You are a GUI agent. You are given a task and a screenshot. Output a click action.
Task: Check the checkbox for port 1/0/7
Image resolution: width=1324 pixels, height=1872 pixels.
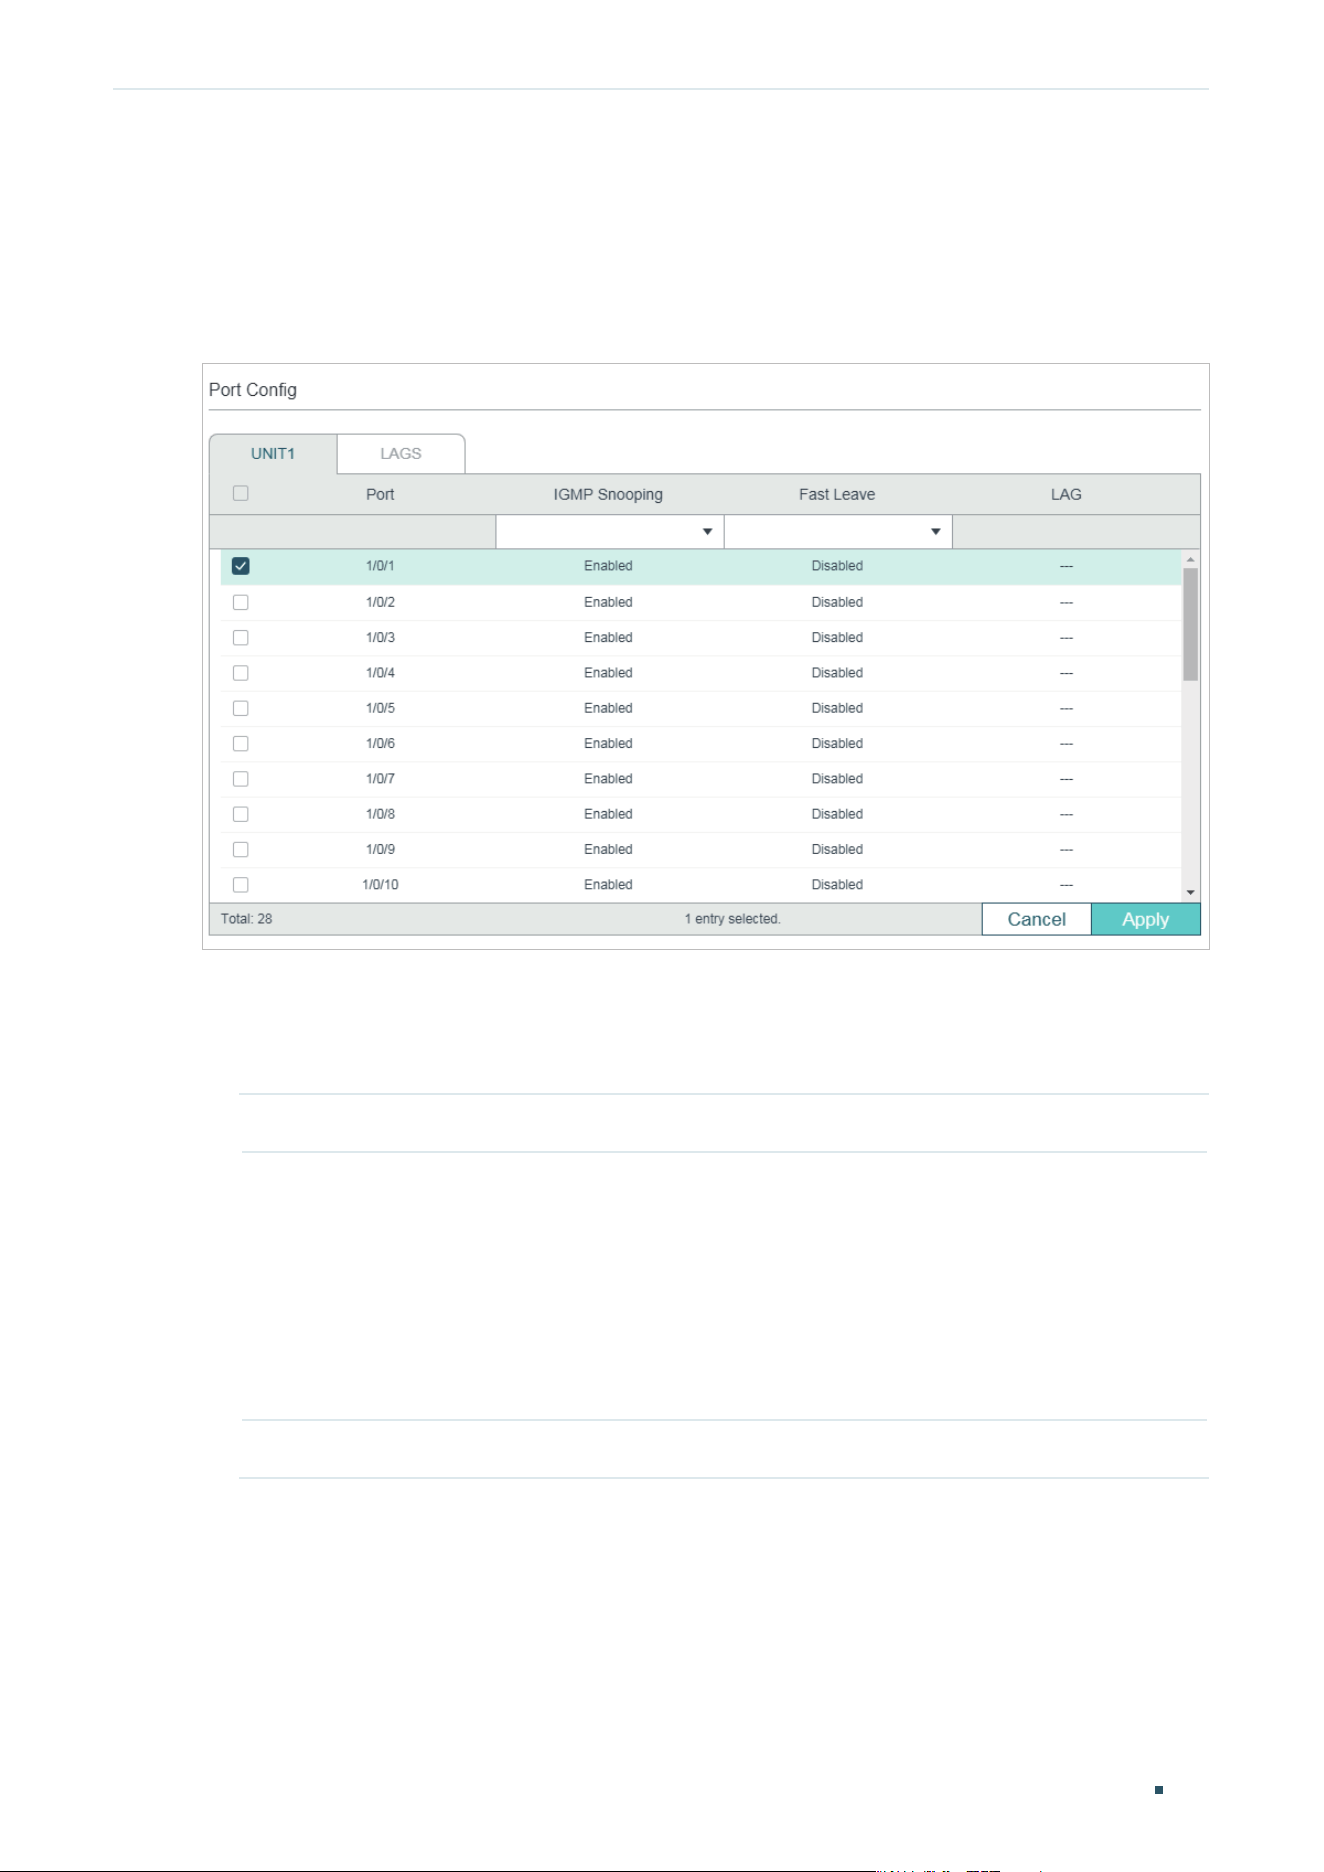coord(240,779)
